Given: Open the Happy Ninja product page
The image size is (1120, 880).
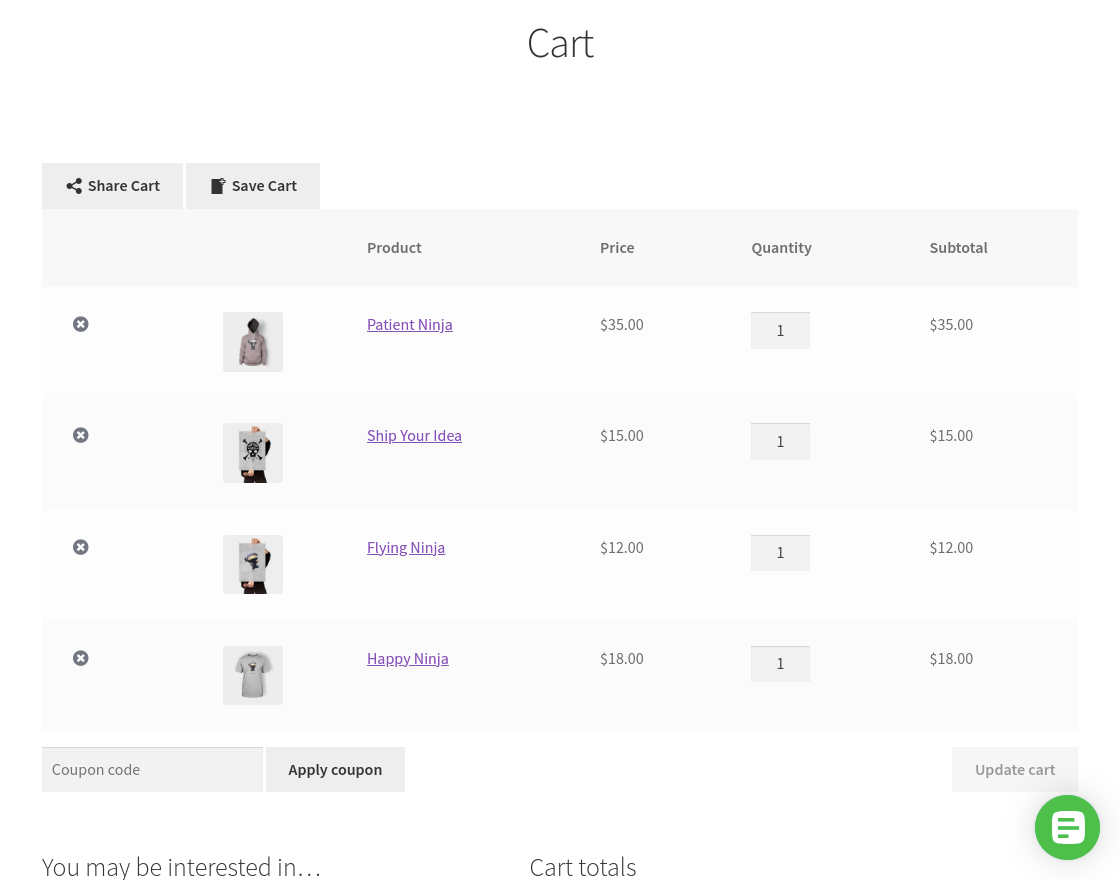Looking at the screenshot, I should click(x=407, y=658).
